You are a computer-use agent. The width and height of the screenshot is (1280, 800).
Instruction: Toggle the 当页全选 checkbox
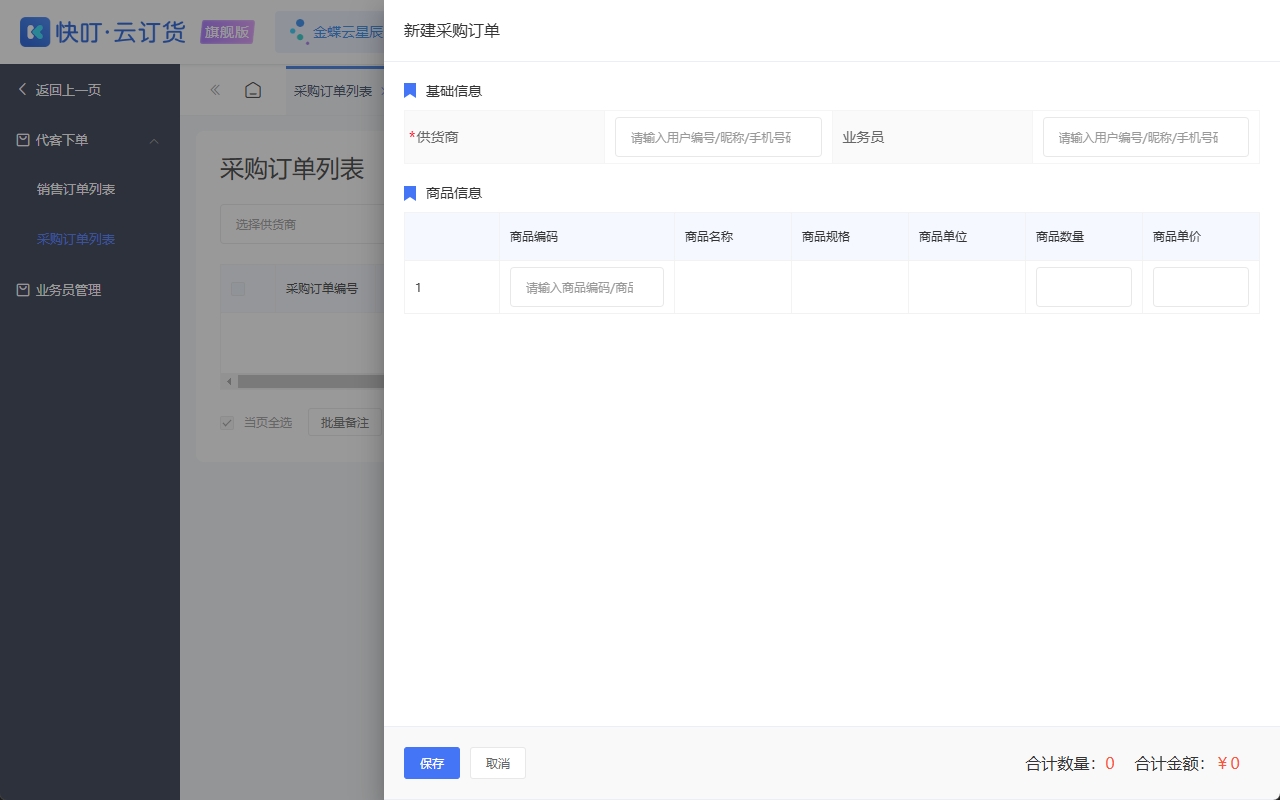tap(227, 423)
